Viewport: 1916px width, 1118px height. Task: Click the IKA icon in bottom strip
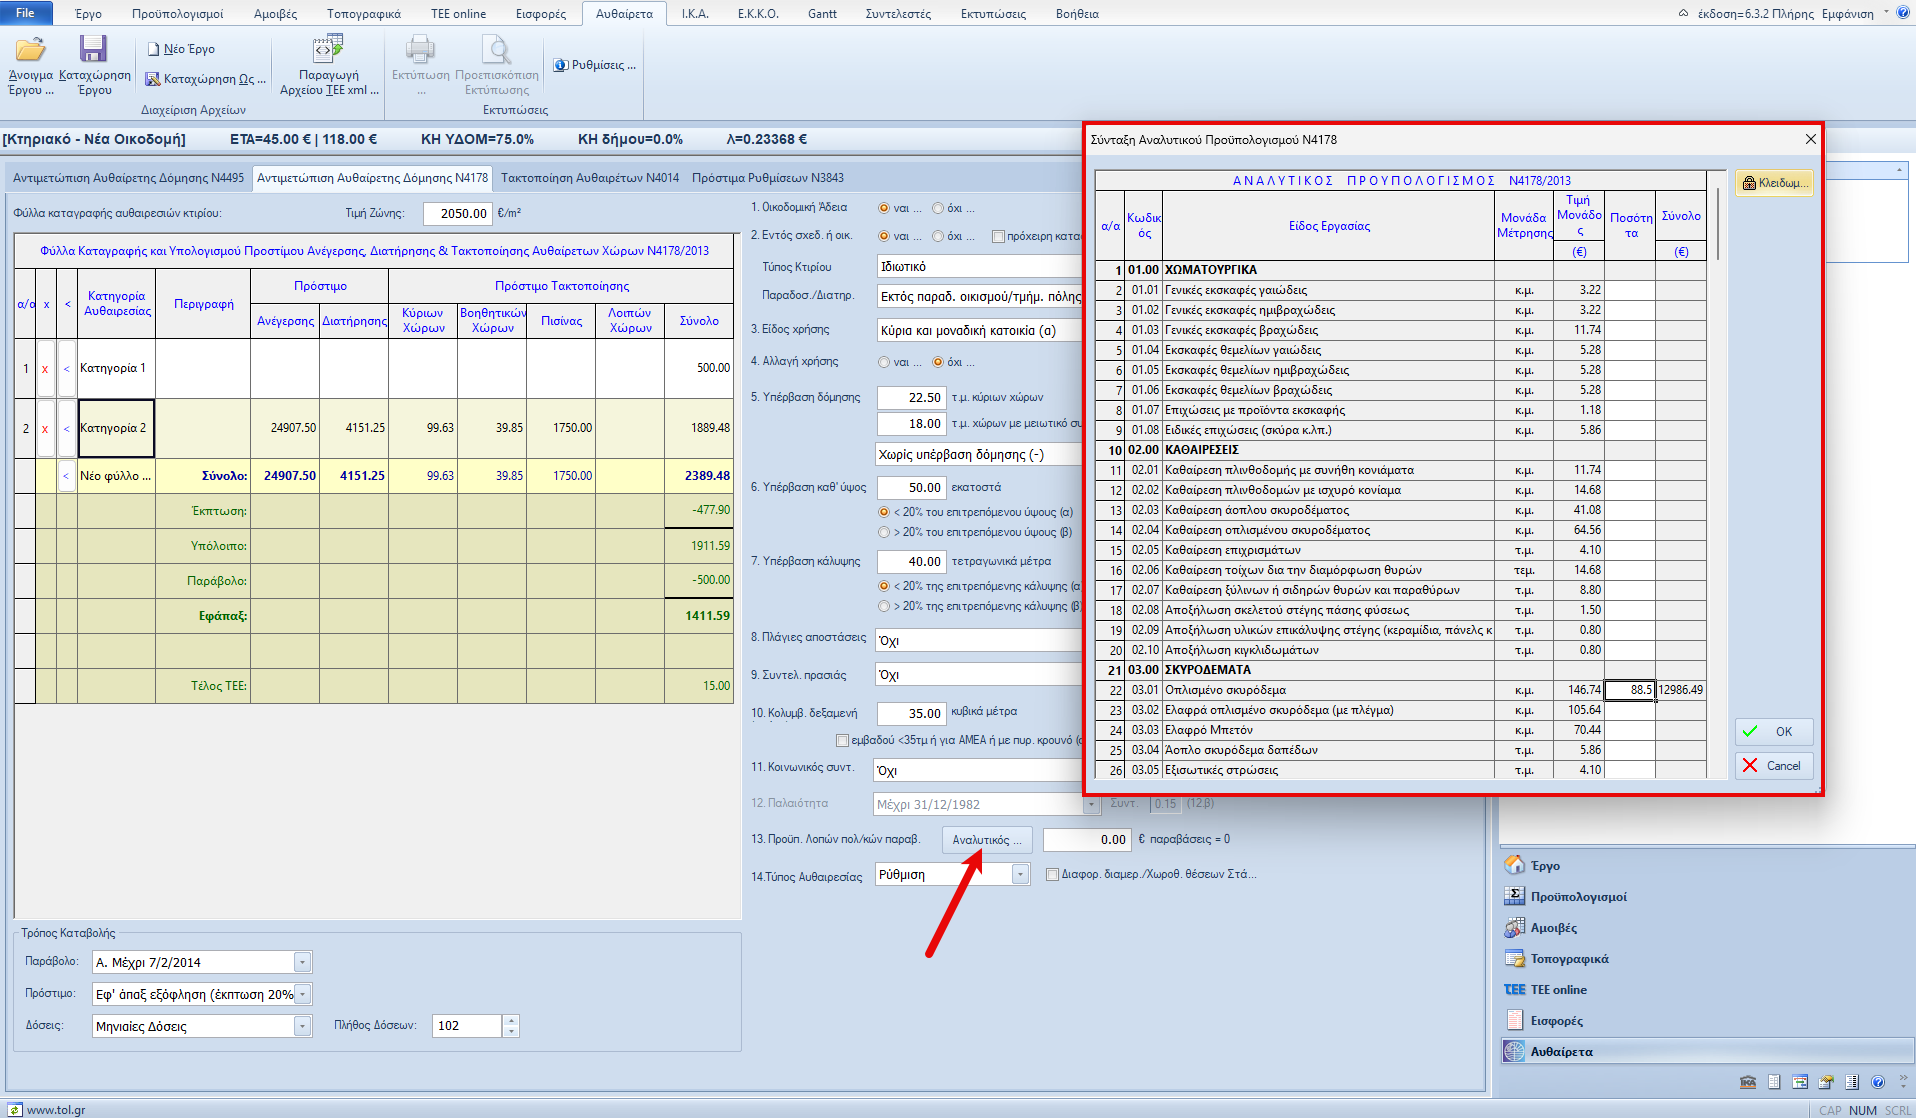click(x=1748, y=1082)
